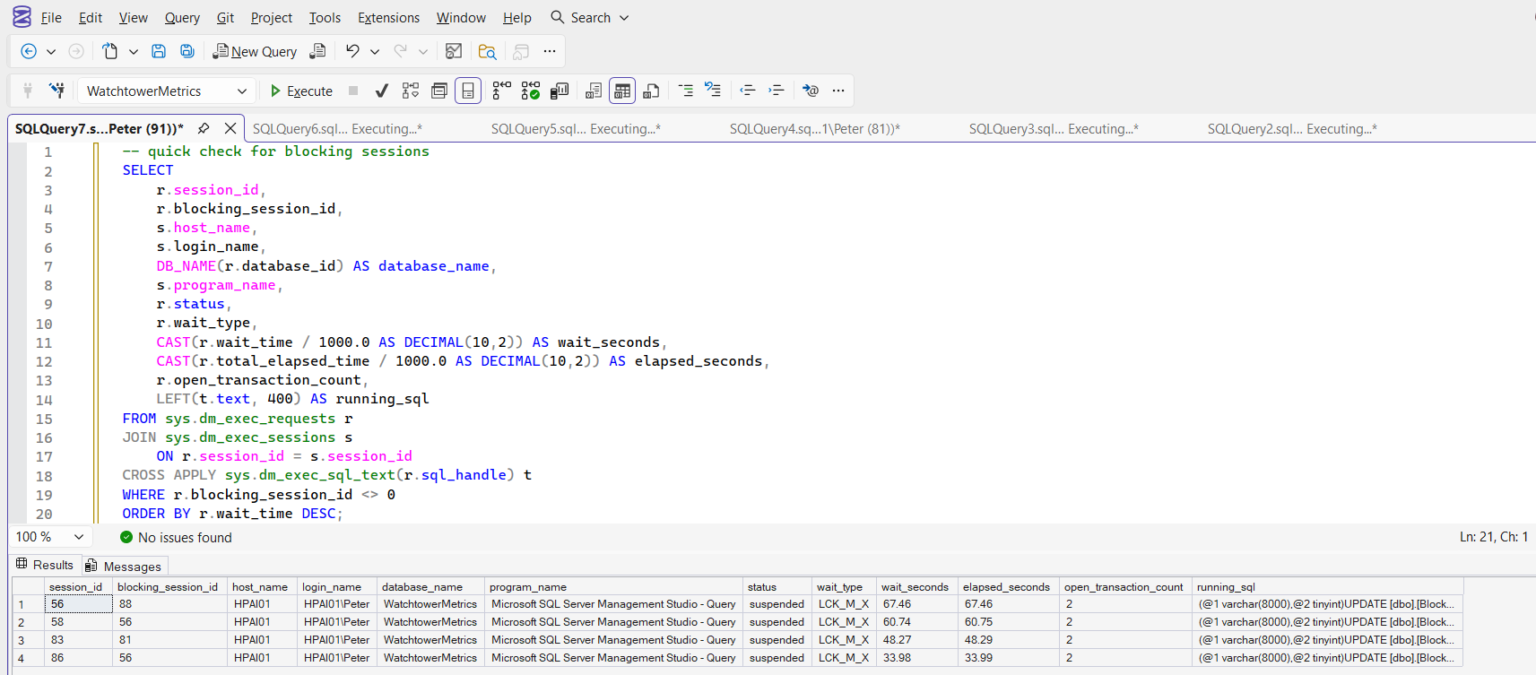Image resolution: width=1536 pixels, height=675 pixels.
Task: Click the Comment Out Selected Lines icon
Action: coord(685,91)
